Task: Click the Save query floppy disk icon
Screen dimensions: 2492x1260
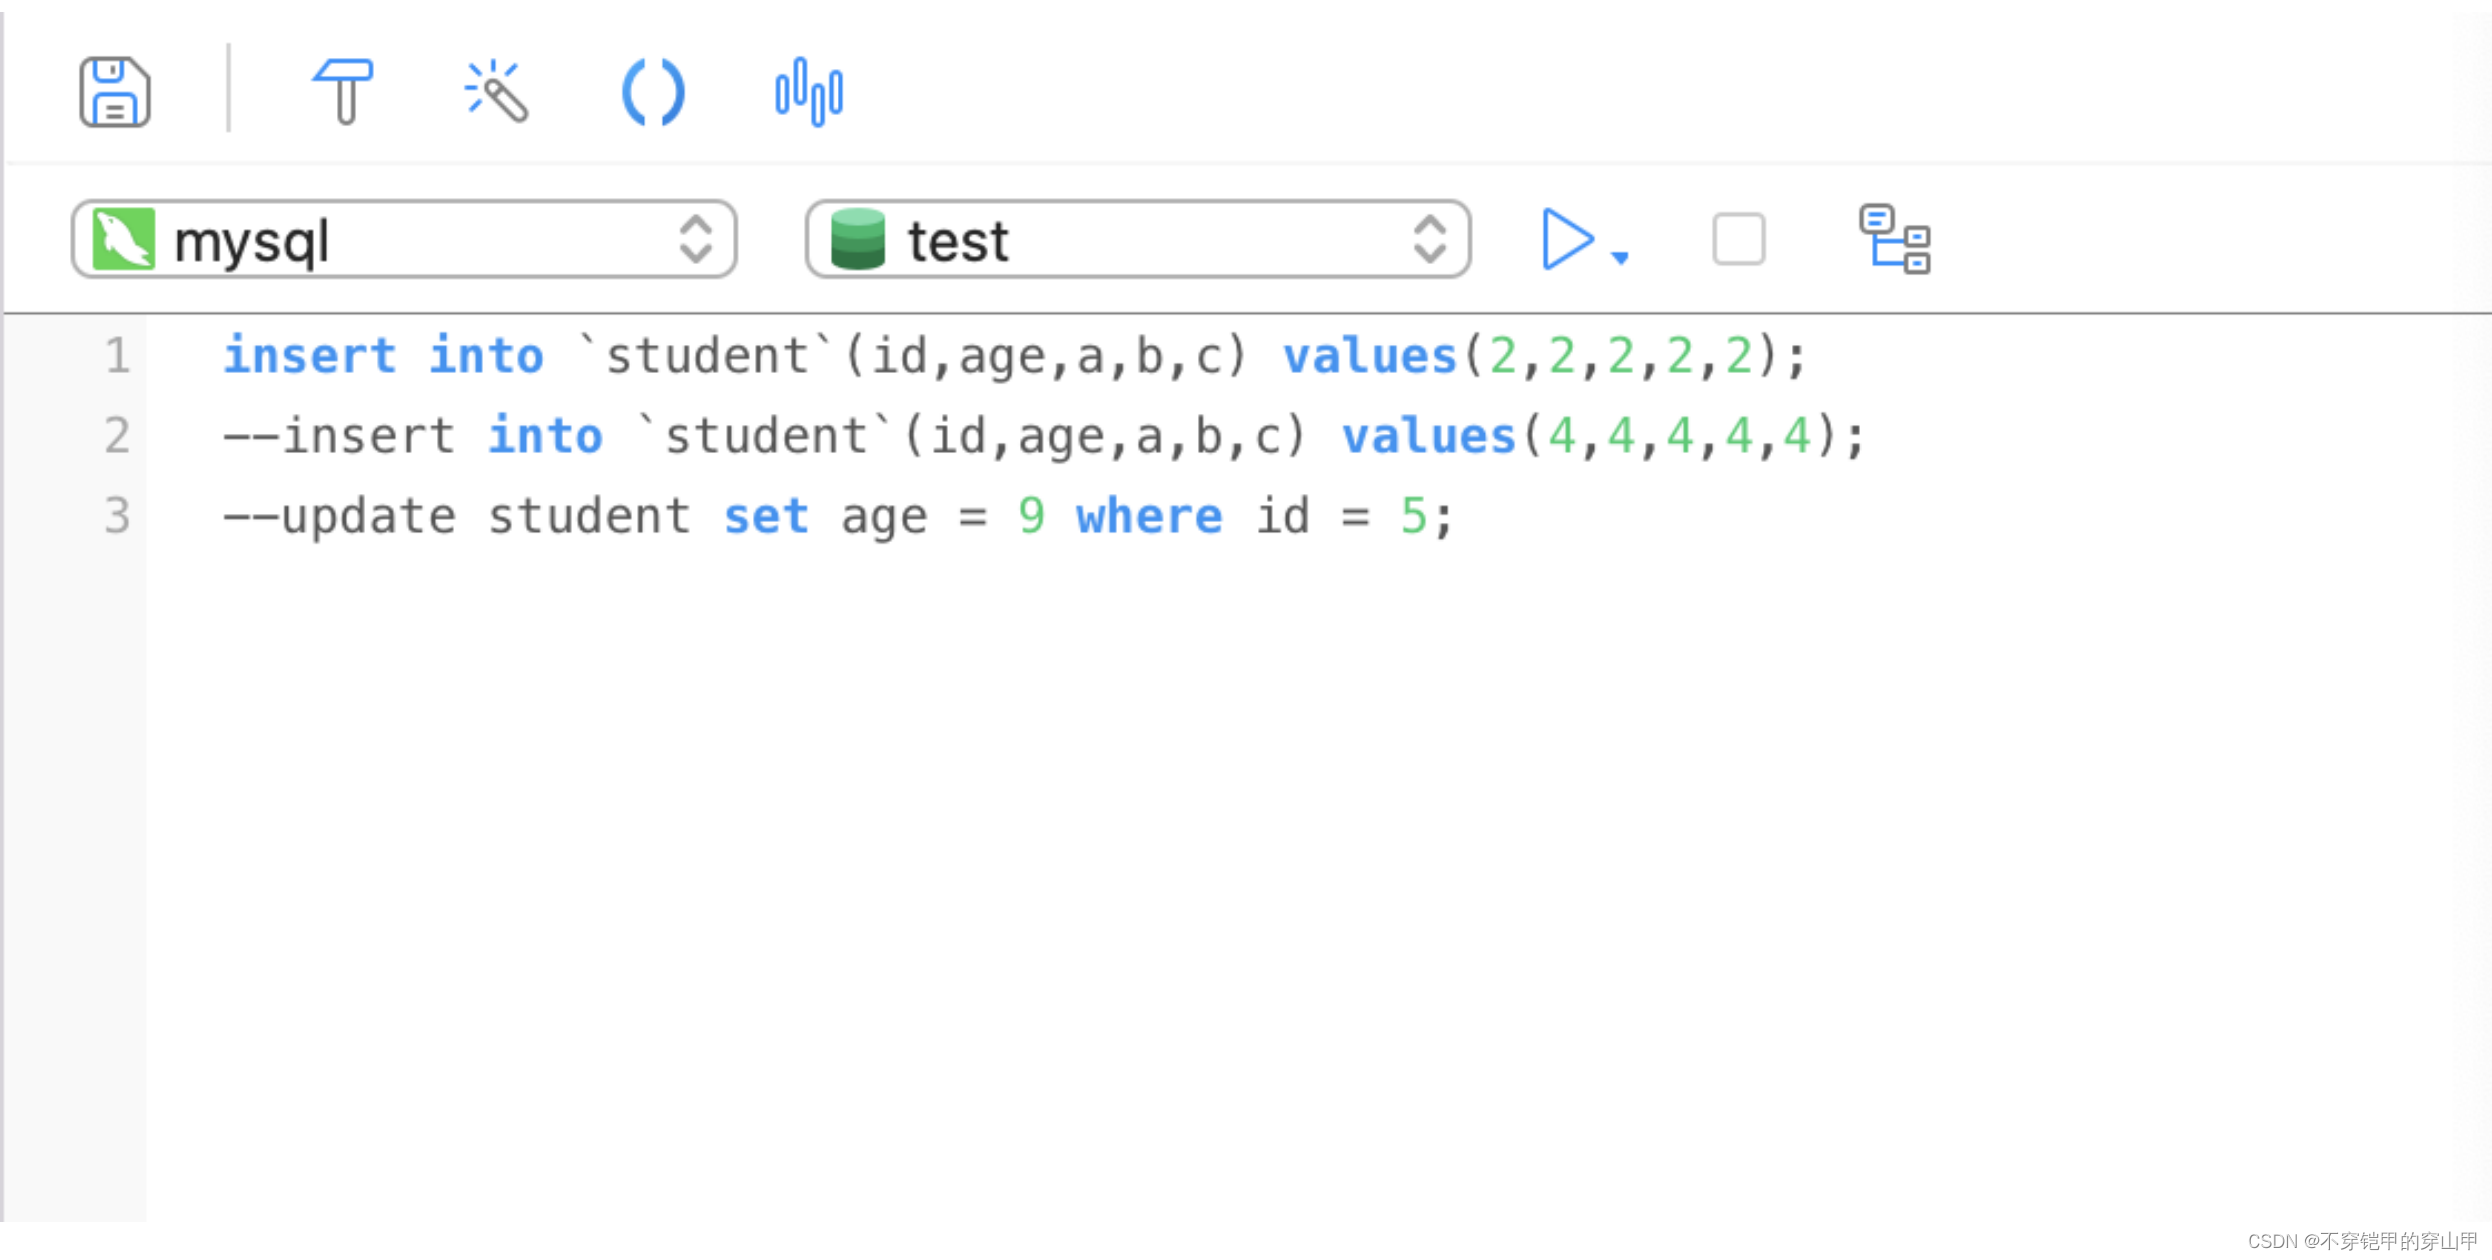Action: pos(115,92)
